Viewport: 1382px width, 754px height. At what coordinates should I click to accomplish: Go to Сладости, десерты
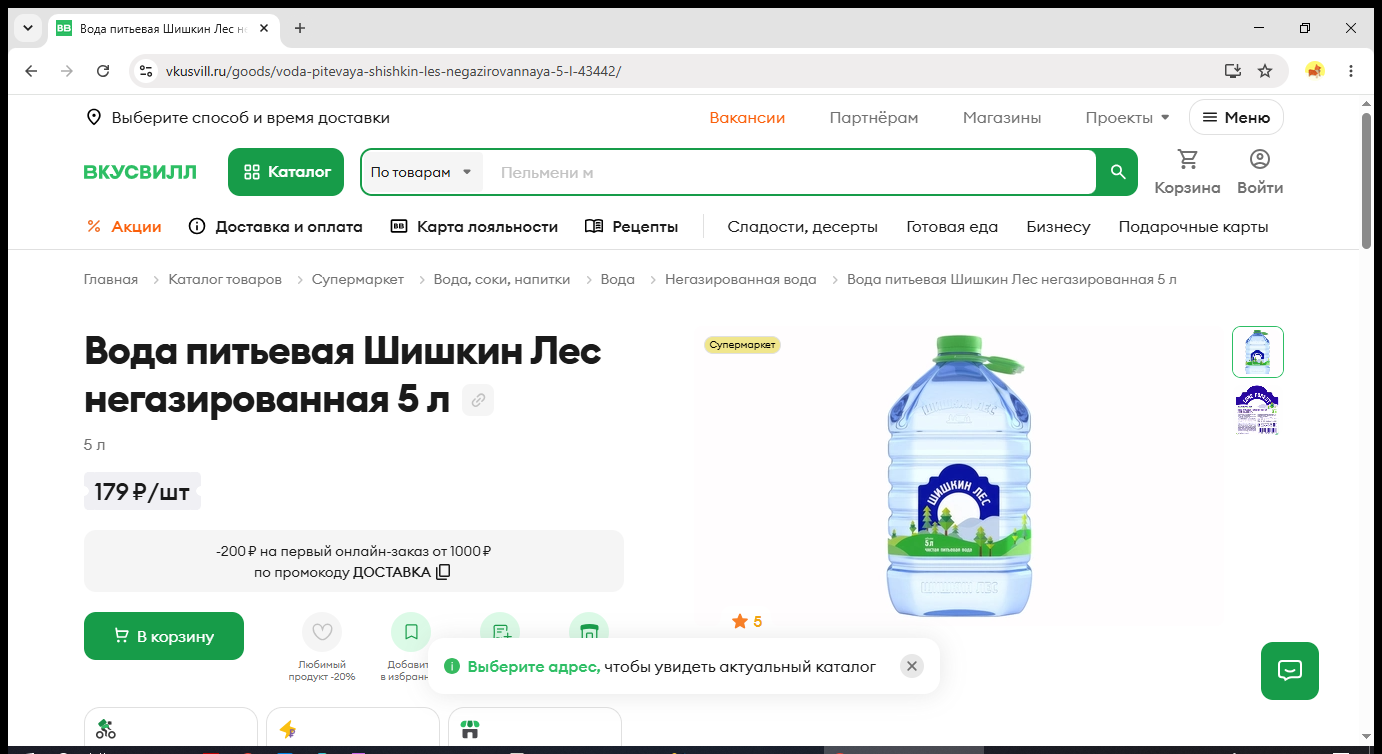(803, 227)
